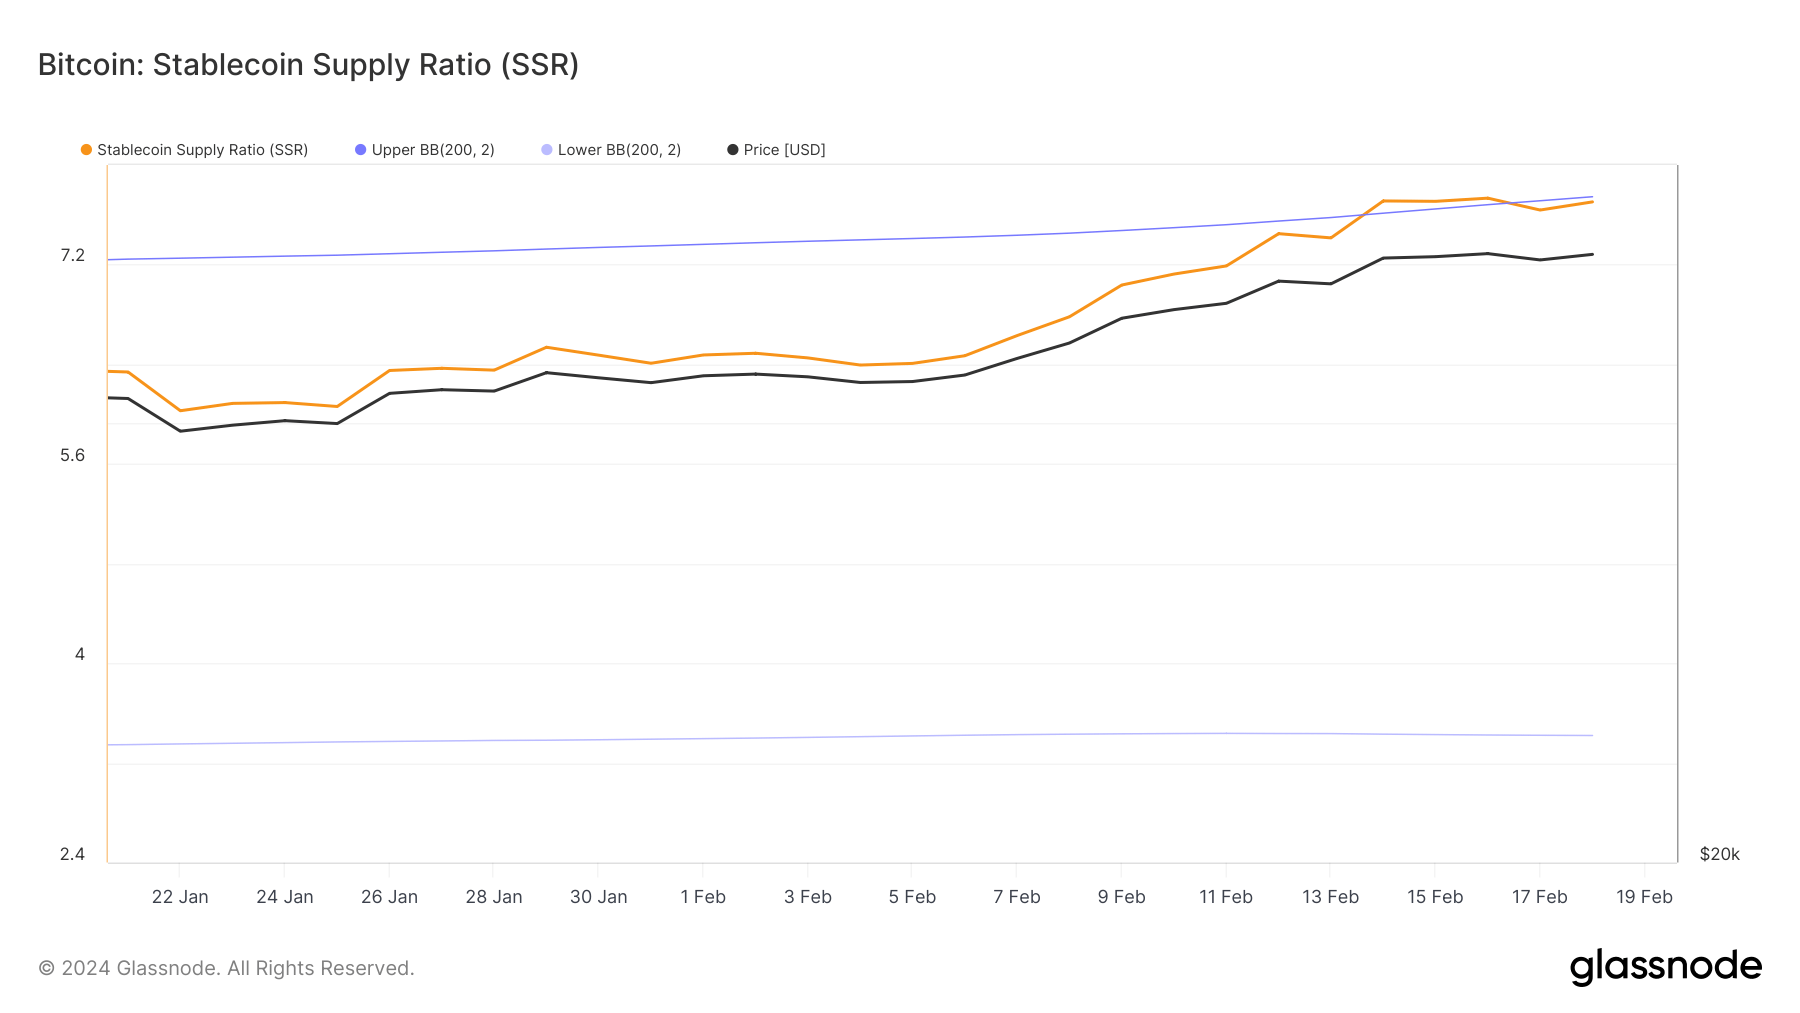
Task: Click the glassnode logo
Action: pyautogui.click(x=1665, y=967)
